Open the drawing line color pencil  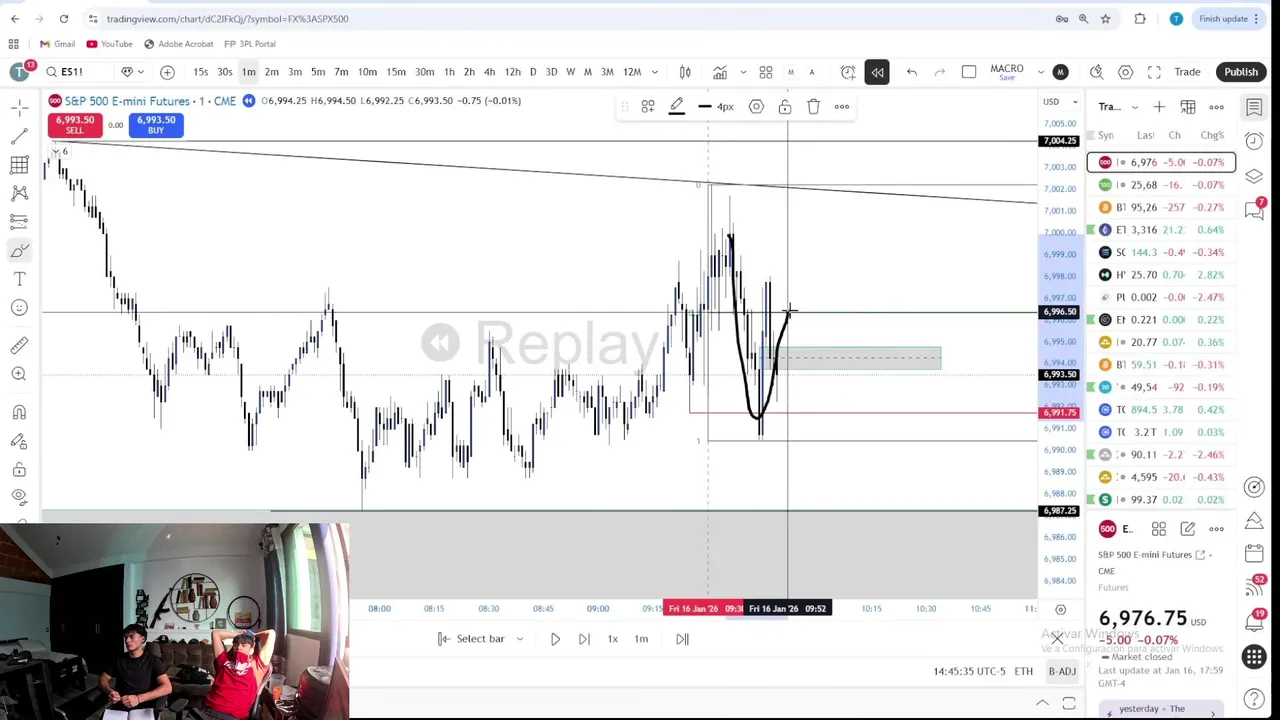pos(677,107)
